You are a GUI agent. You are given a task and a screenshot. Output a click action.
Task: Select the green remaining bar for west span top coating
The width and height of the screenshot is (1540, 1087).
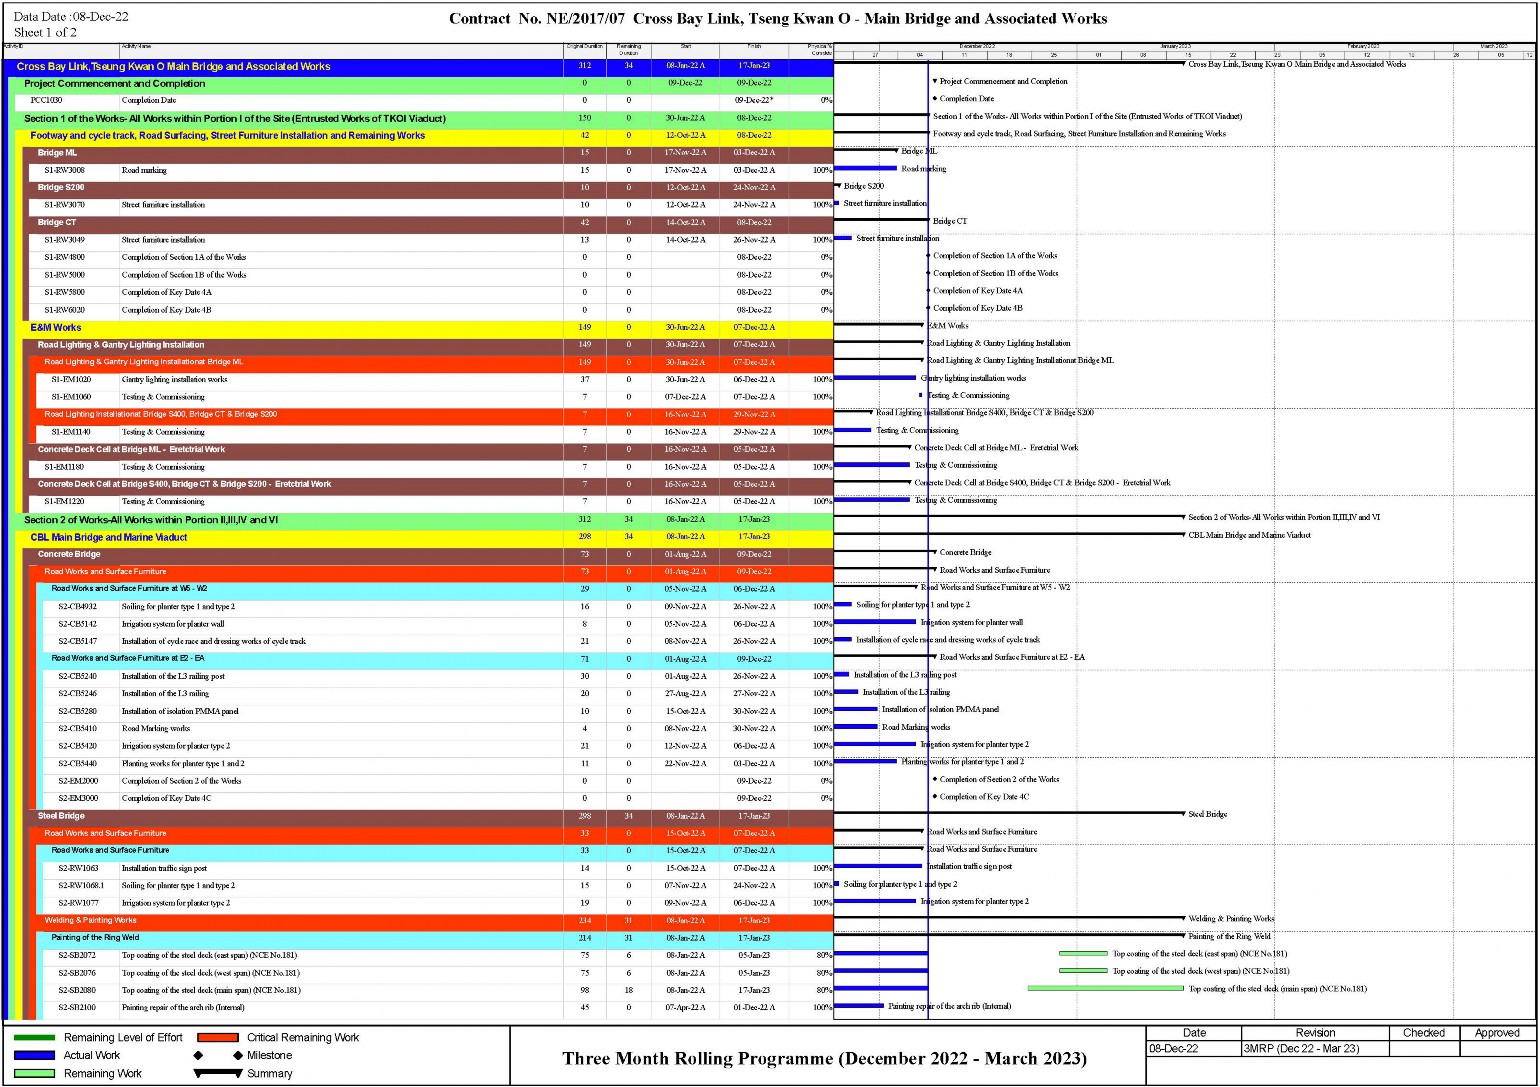pos(1083,970)
